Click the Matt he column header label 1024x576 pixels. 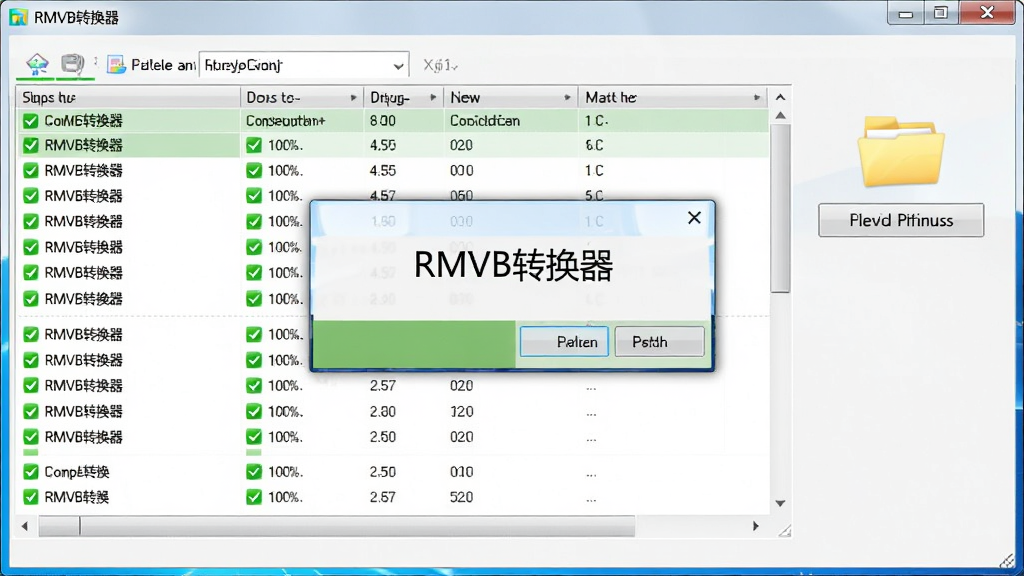point(611,97)
